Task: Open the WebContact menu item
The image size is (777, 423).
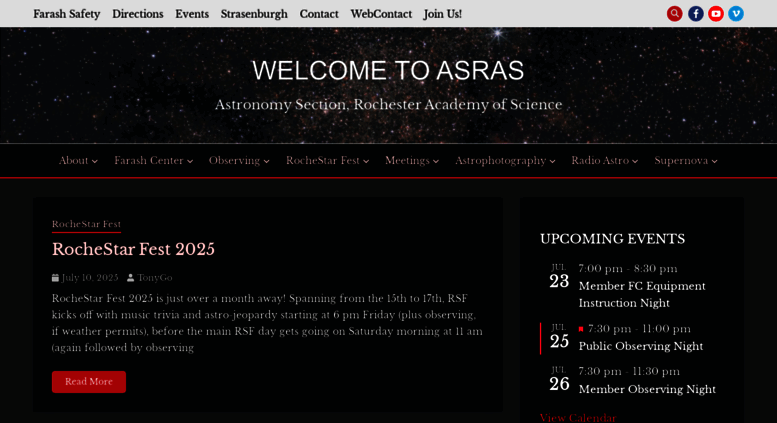Action: click(381, 14)
